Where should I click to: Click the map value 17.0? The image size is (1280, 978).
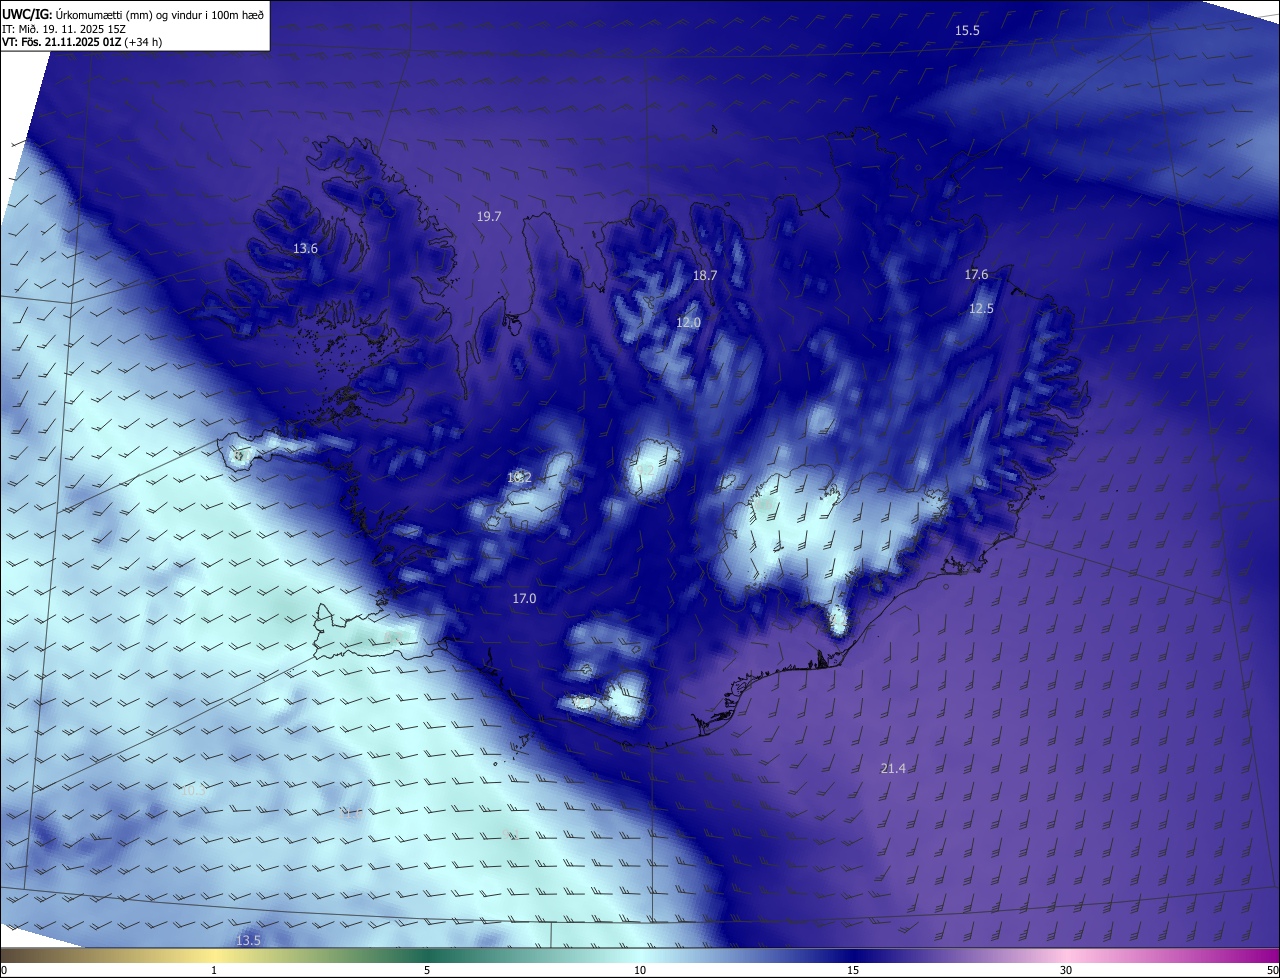click(x=524, y=598)
